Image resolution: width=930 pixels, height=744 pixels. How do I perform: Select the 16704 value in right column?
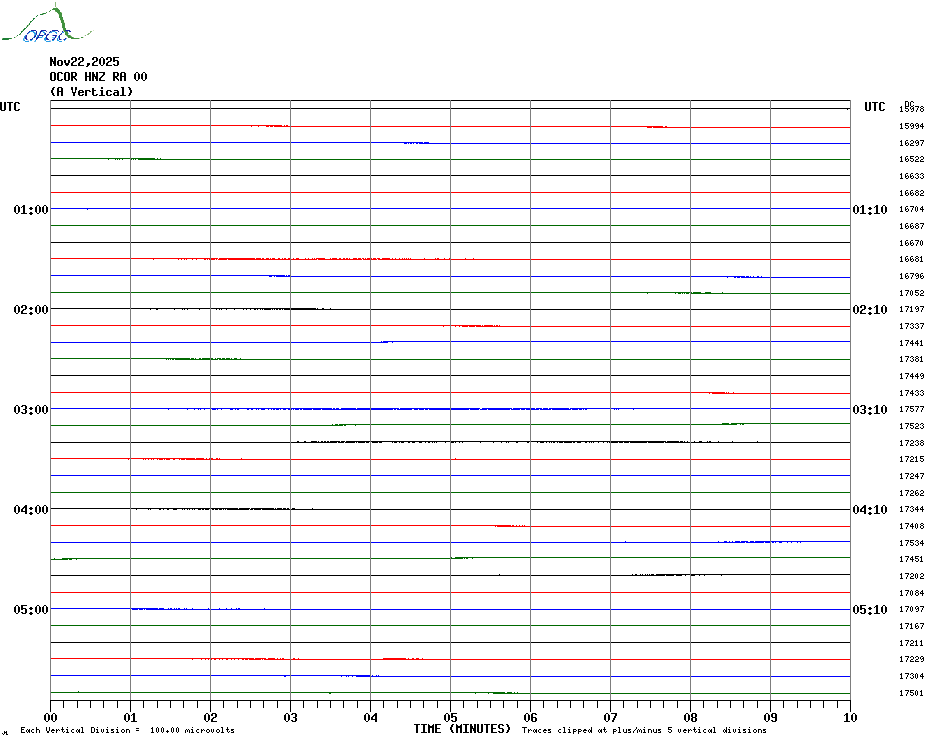click(x=911, y=210)
